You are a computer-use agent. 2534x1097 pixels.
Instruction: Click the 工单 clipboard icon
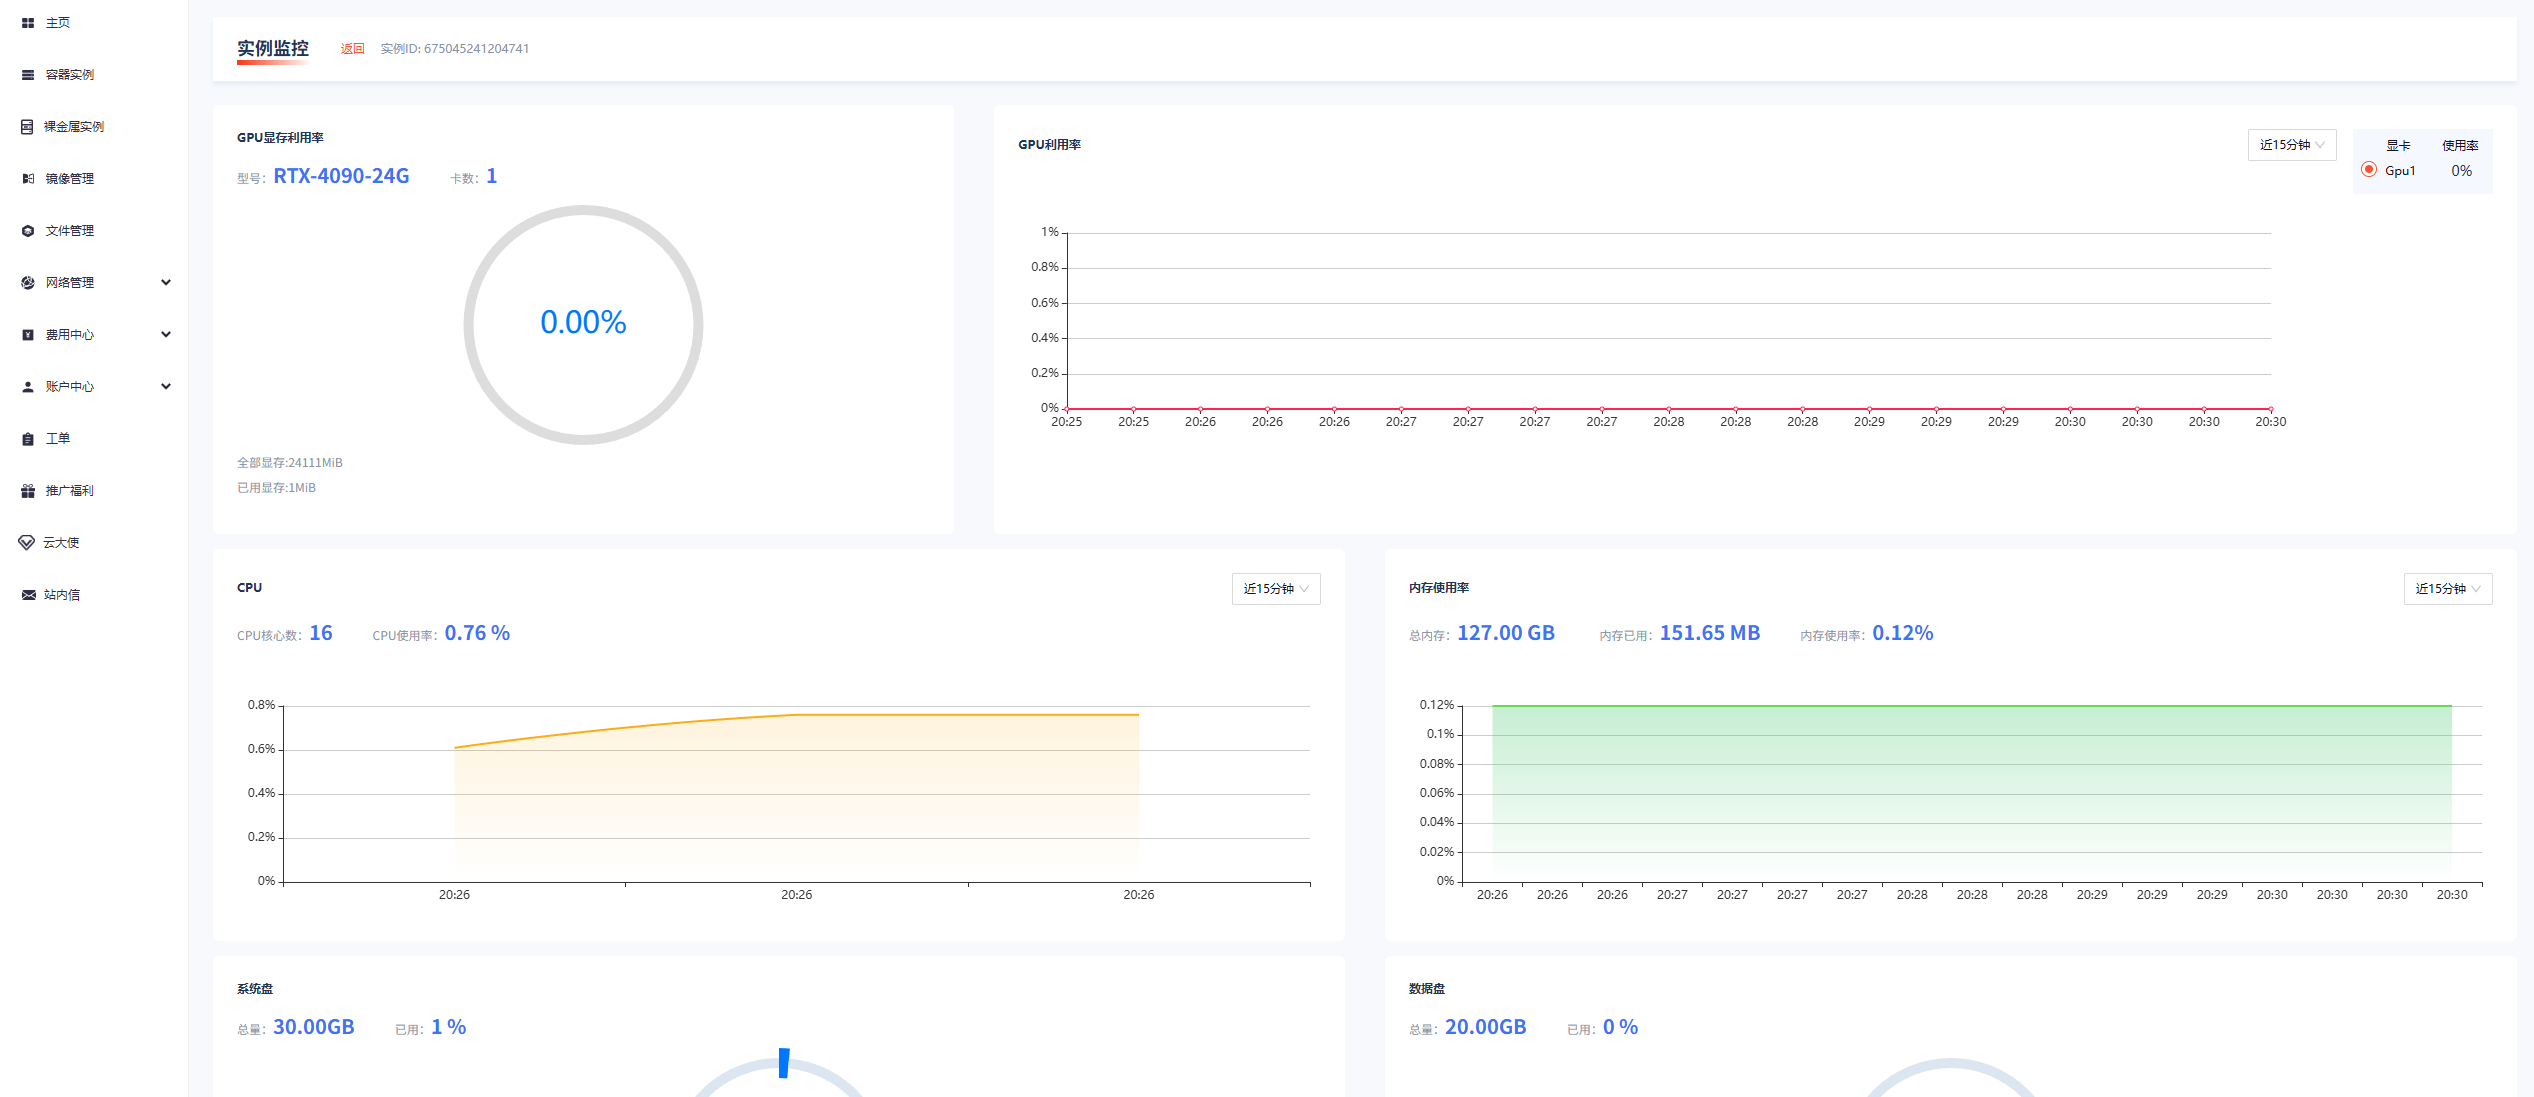point(28,439)
